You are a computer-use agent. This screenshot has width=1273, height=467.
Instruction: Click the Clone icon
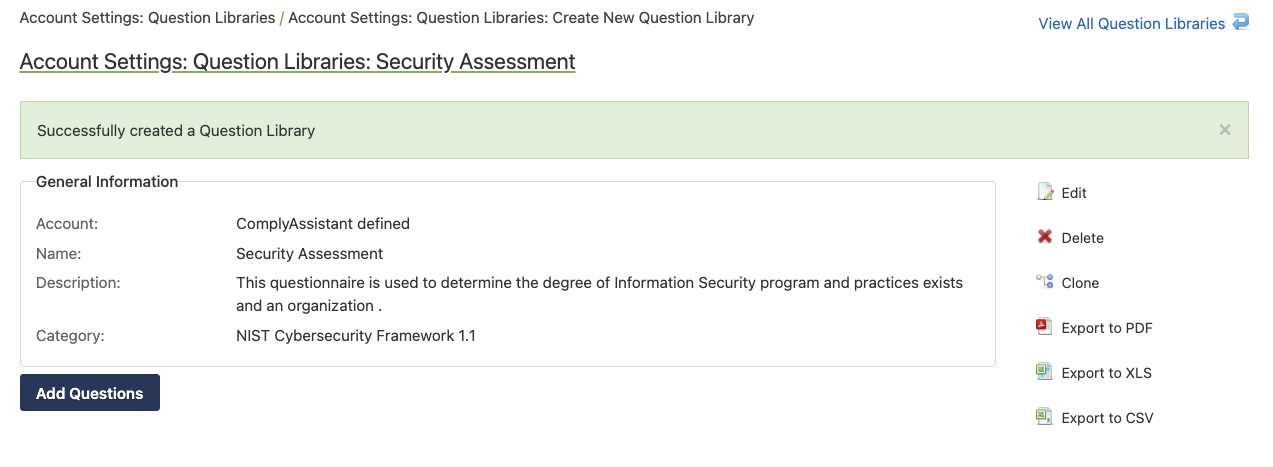(x=1045, y=282)
